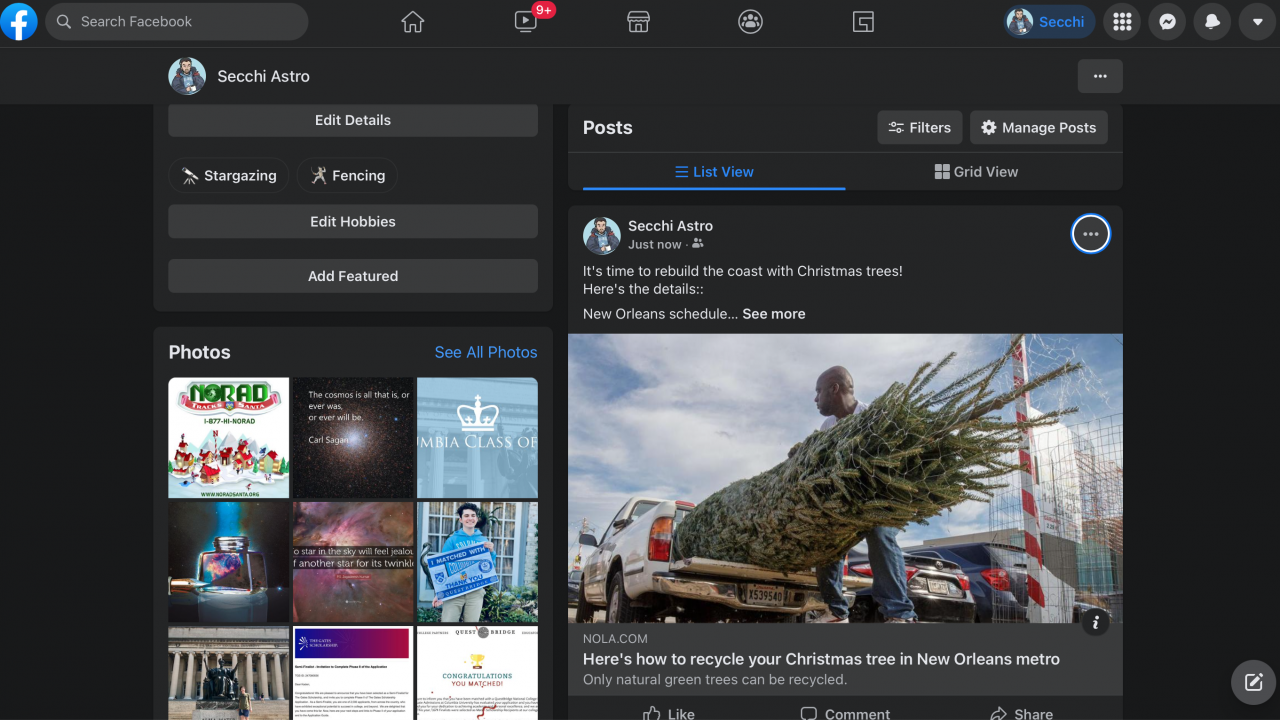The width and height of the screenshot is (1280, 720).
Task: Open the 'I Matched' sign photo
Action: pyautogui.click(x=477, y=562)
